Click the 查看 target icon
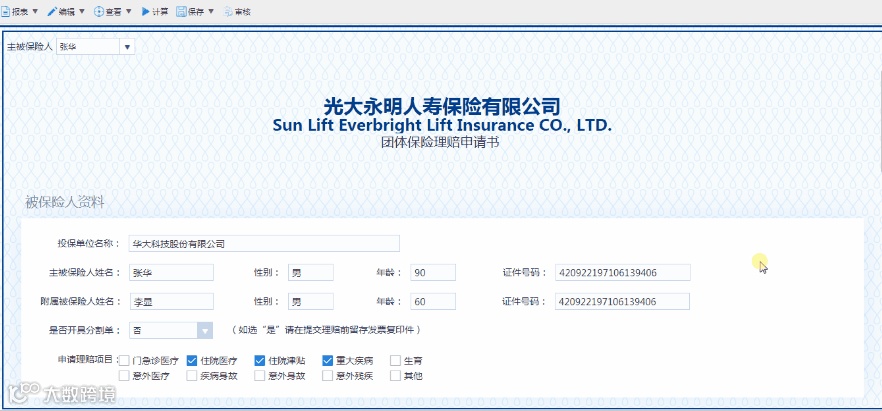Viewport: 882px width, 411px height. click(x=98, y=11)
